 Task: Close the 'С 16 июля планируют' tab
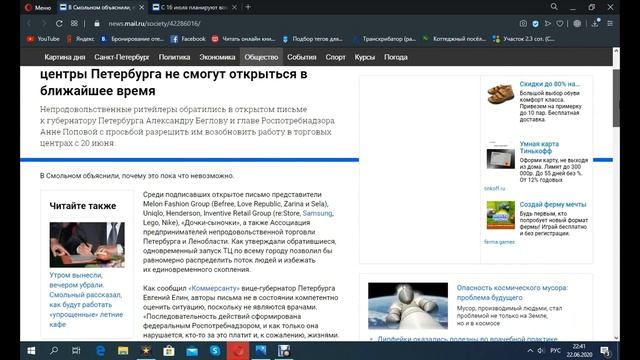(234, 7)
